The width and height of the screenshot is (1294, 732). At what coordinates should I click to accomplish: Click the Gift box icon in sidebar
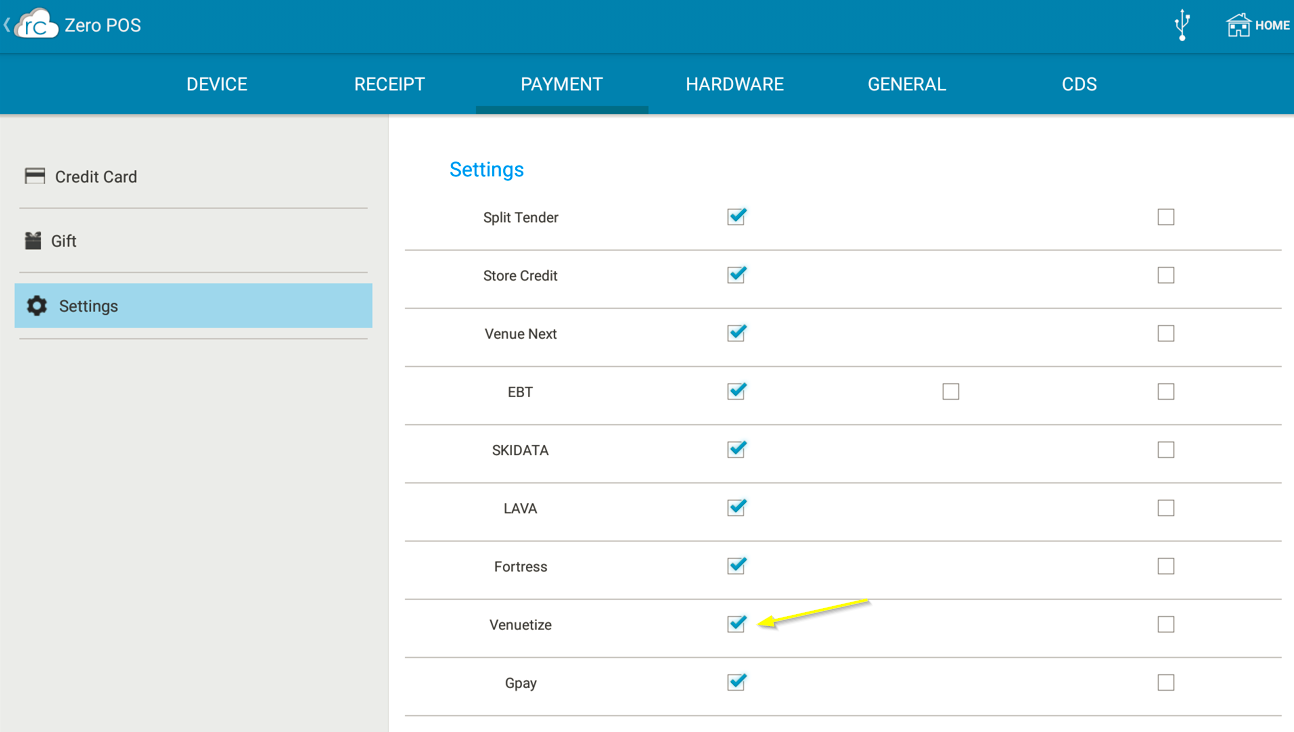(x=33, y=241)
